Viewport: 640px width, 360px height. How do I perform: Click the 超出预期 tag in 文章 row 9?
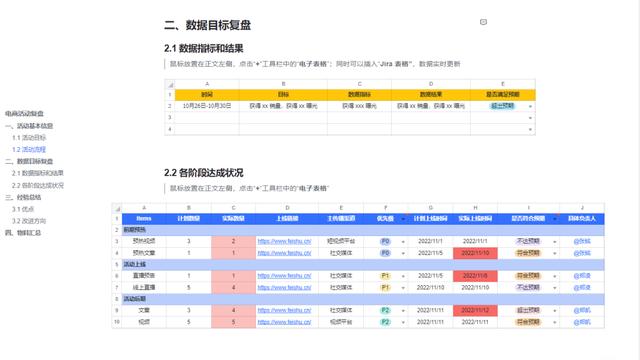tap(529, 311)
